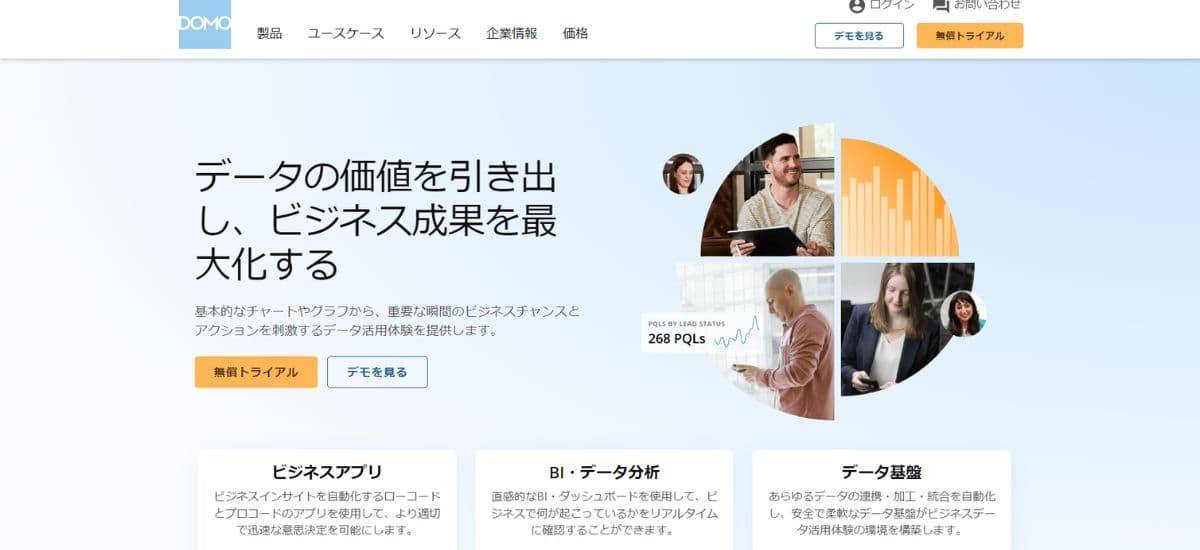Open the 製品 menu

point(270,33)
